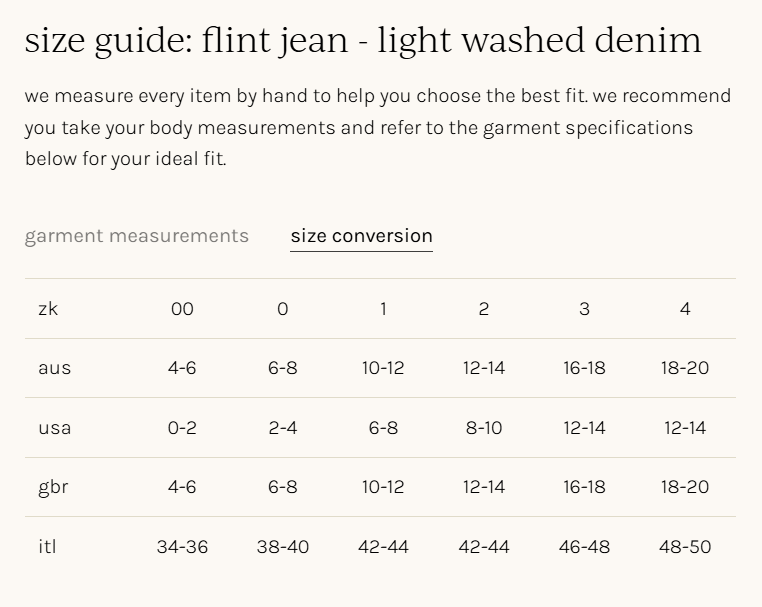Click the aus row label
The width and height of the screenshot is (762, 607).
[55, 368]
